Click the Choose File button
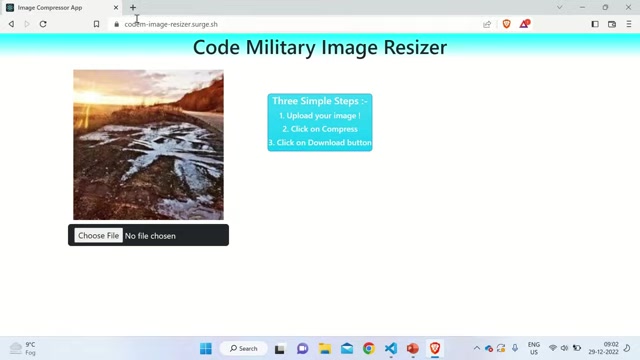This screenshot has height=360, width=640. point(98,236)
